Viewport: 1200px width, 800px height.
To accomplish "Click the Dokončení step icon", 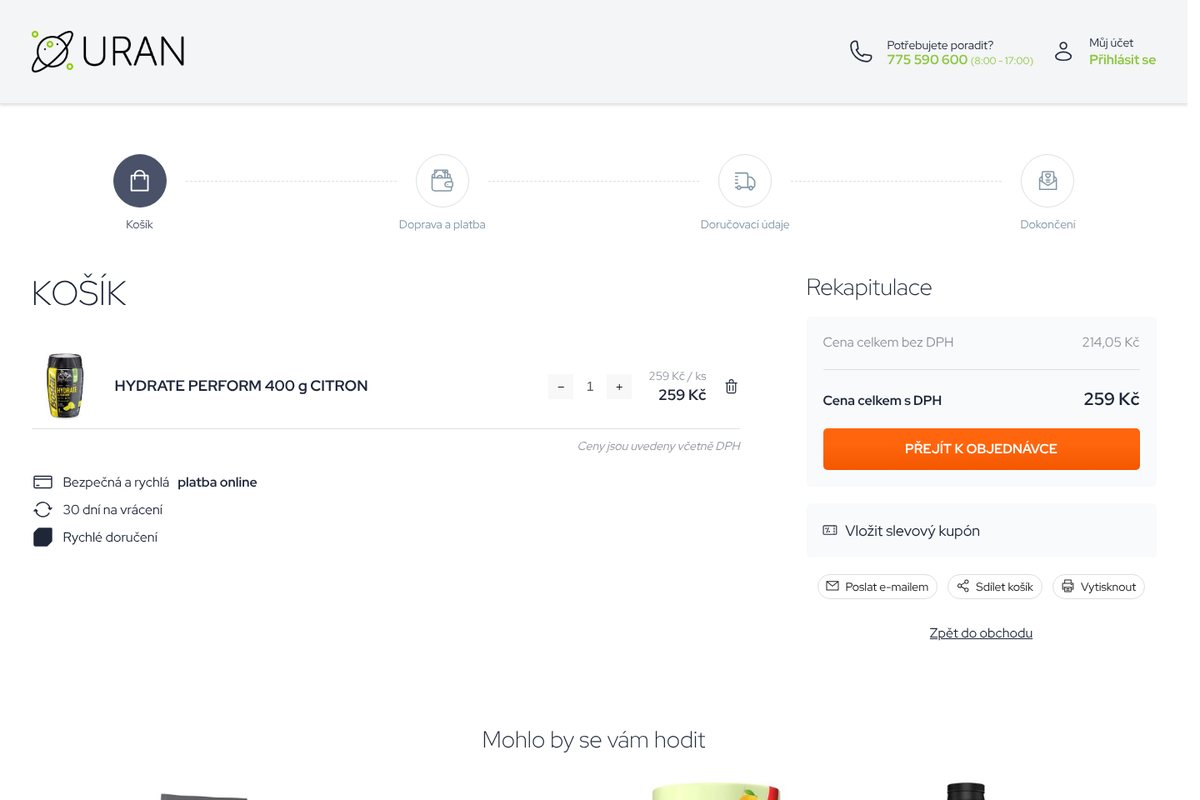I will (1047, 181).
